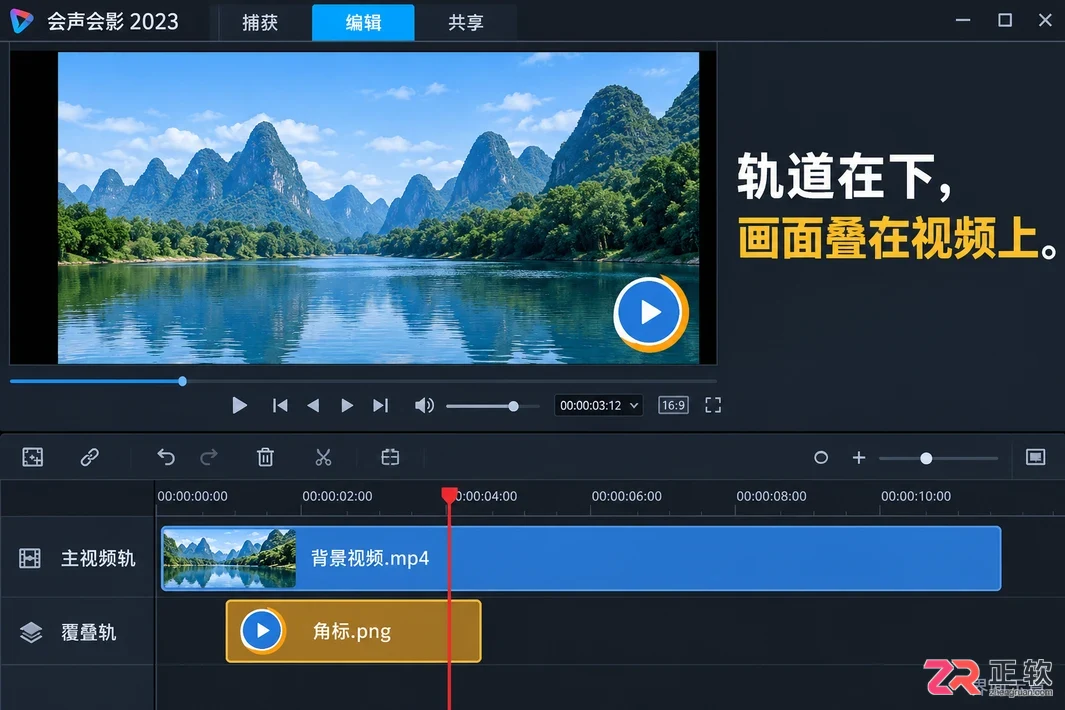Step forward one frame

coord(346,406)
